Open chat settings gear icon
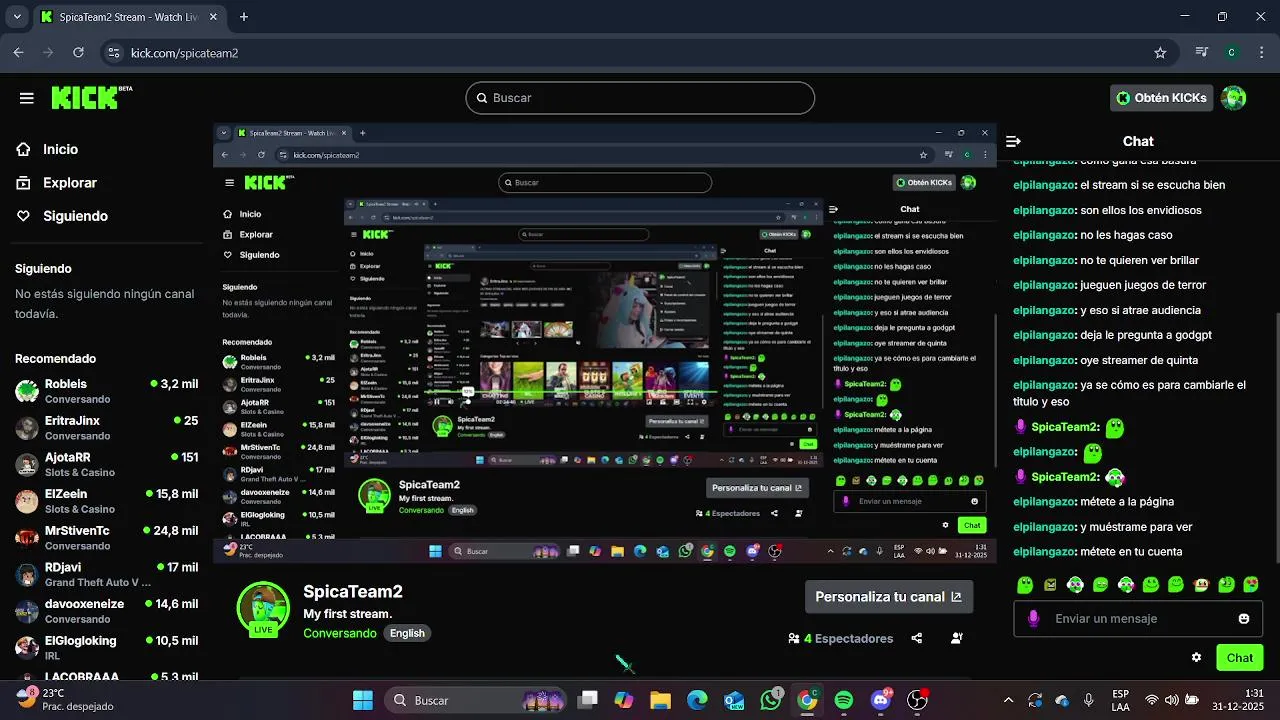The width and height of the screenshot is (1280, 720). tap(1196, 657)
